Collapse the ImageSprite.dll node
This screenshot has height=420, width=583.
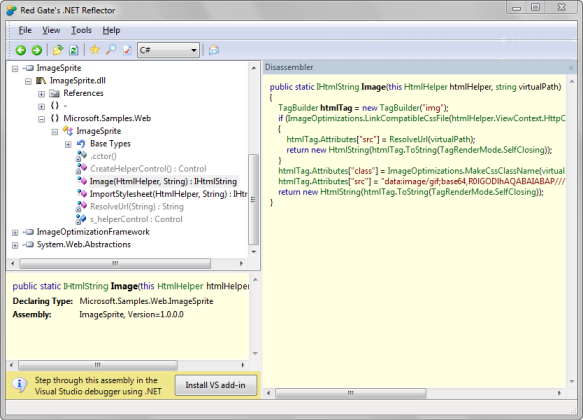coord(28,81)
